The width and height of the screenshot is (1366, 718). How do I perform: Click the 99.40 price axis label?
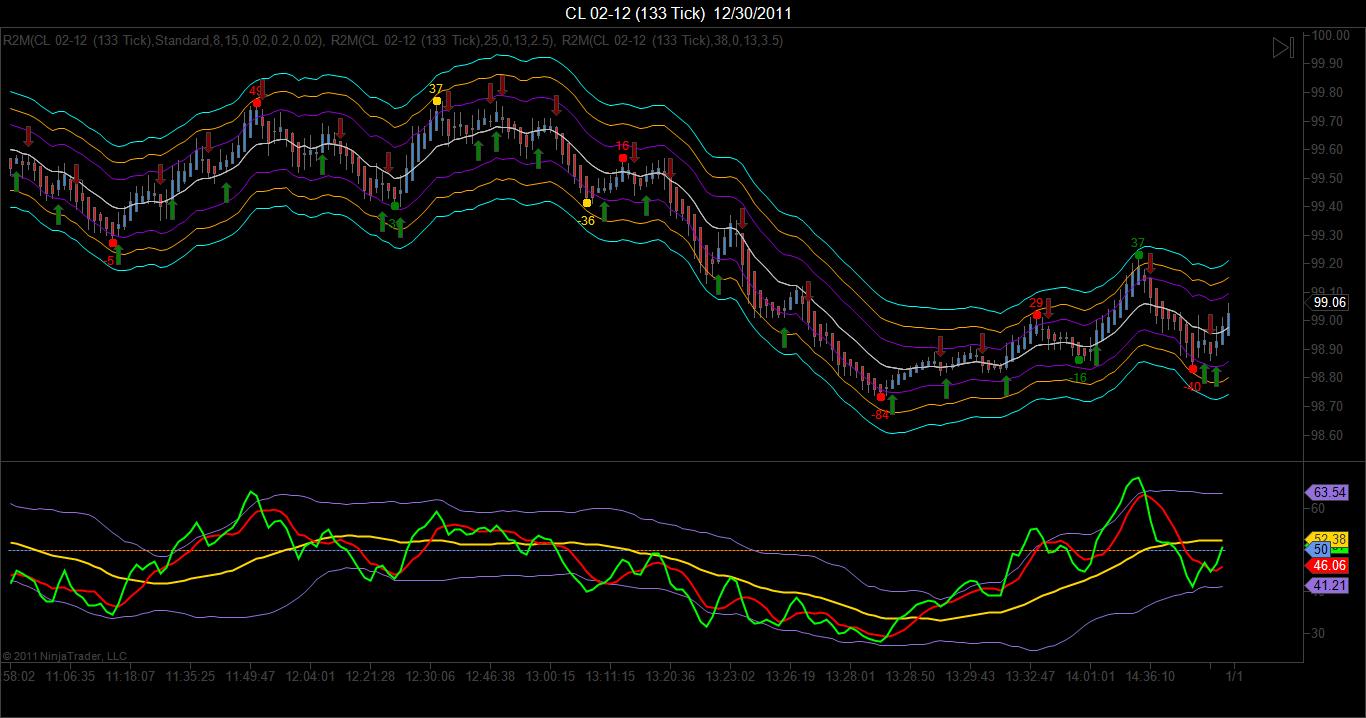[x=1327, y=206]
